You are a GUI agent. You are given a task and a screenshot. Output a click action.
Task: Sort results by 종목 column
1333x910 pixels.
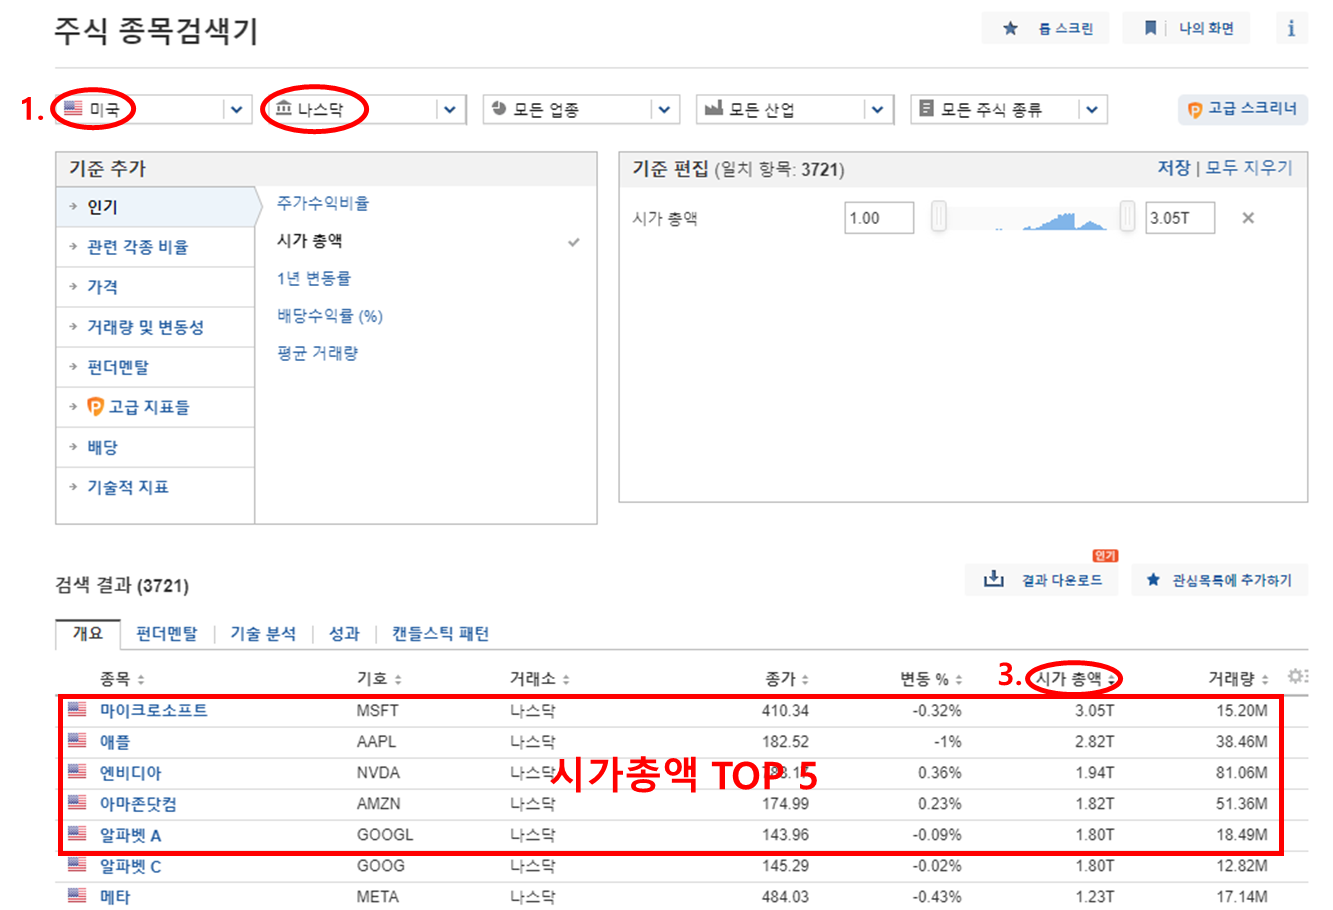click(x=122, y=679)
